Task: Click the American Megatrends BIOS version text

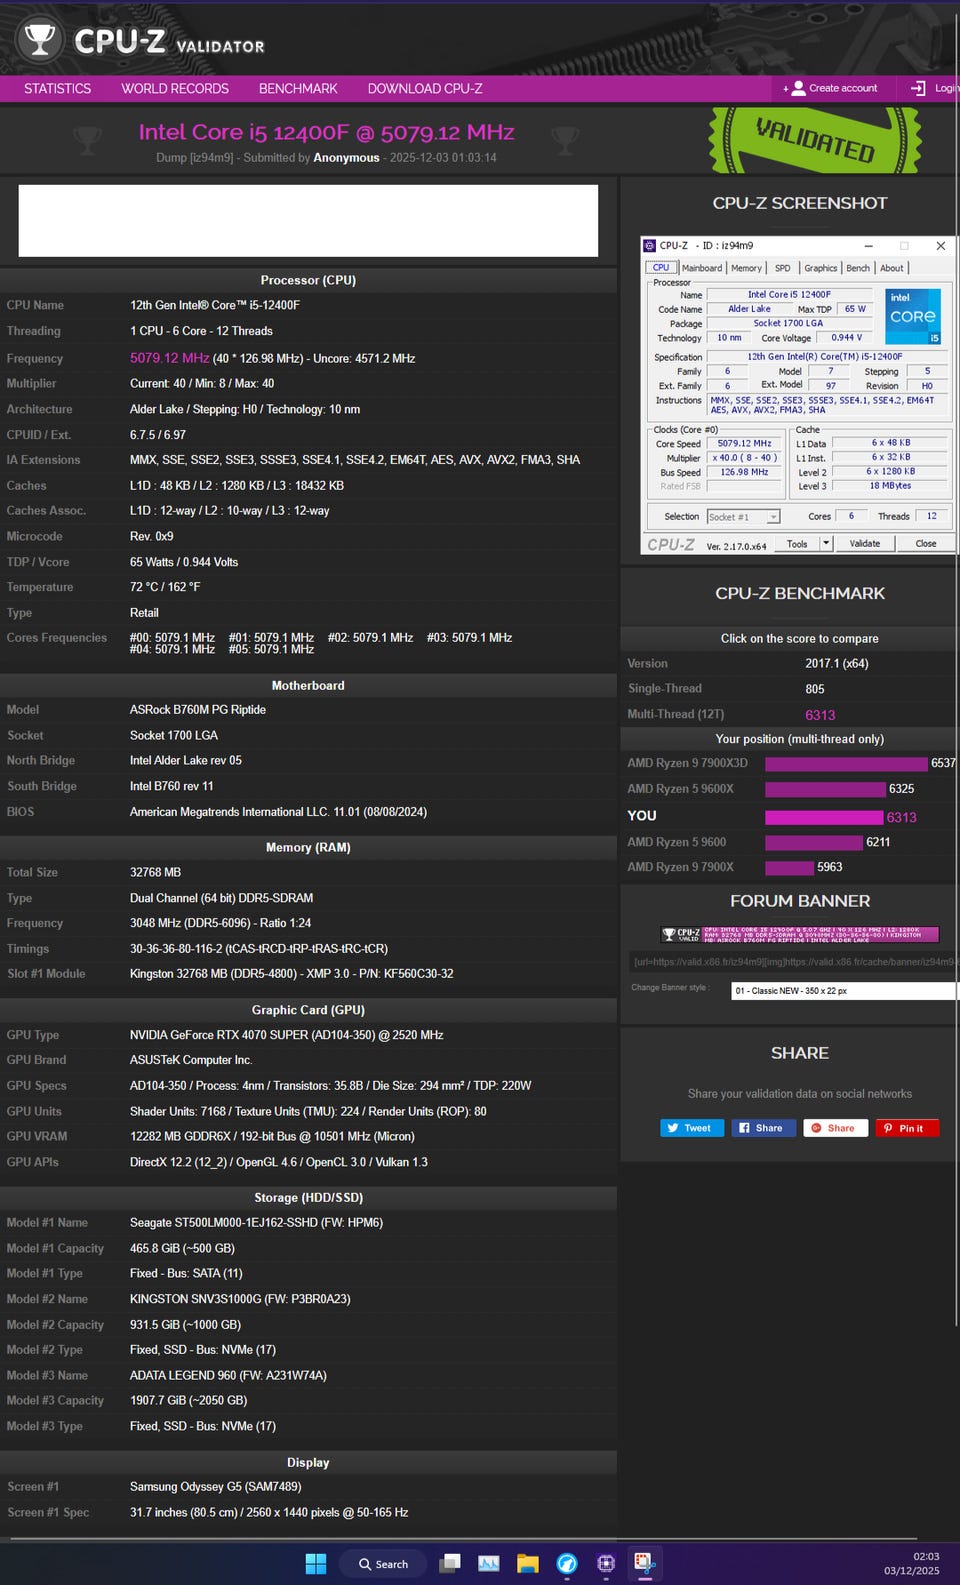Action: 278,812
